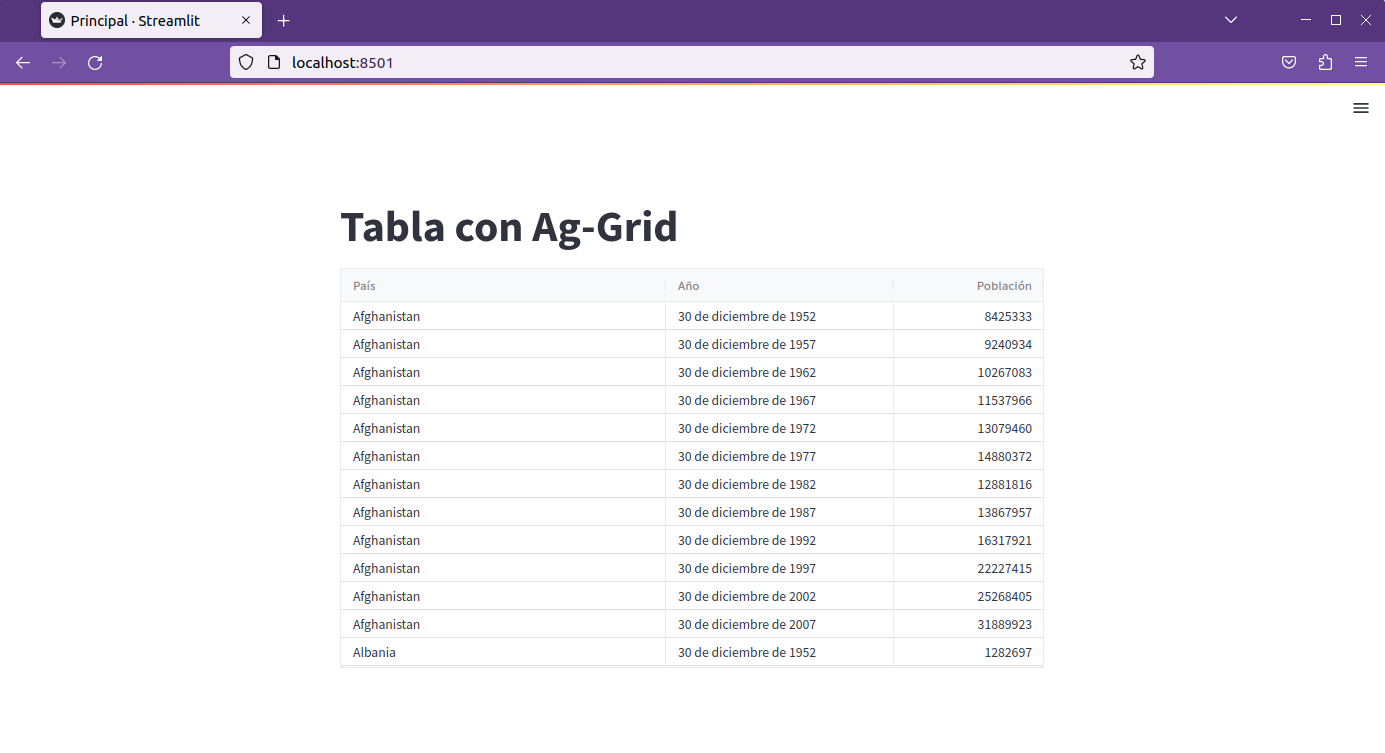1385x753 pixels.
Task: Click the date 30 de diciembre de 1967
Action: (747, 400)
